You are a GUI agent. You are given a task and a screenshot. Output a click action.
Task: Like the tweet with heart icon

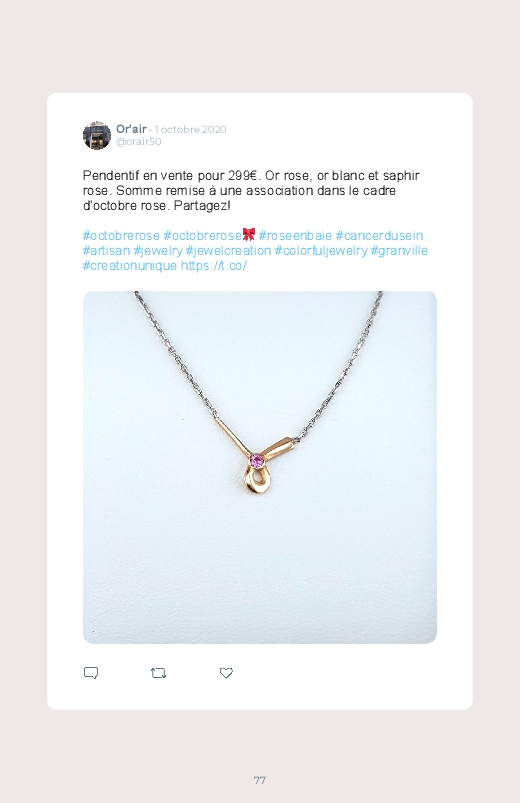(x=226, y=673)
